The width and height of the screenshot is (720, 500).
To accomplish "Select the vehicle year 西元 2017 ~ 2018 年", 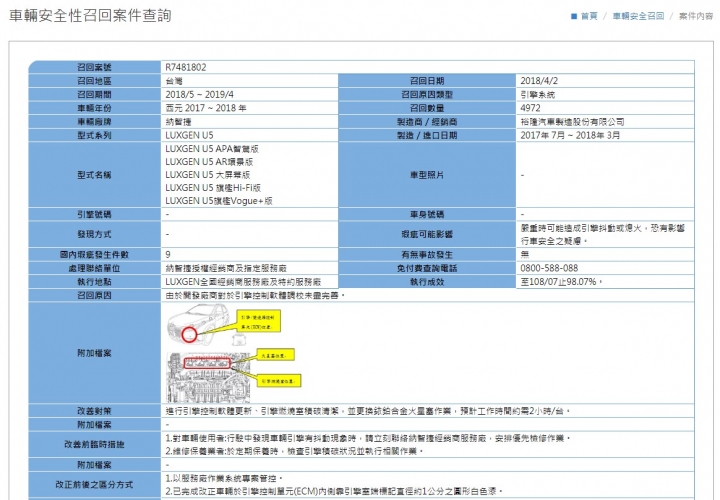I will (206, 108).
